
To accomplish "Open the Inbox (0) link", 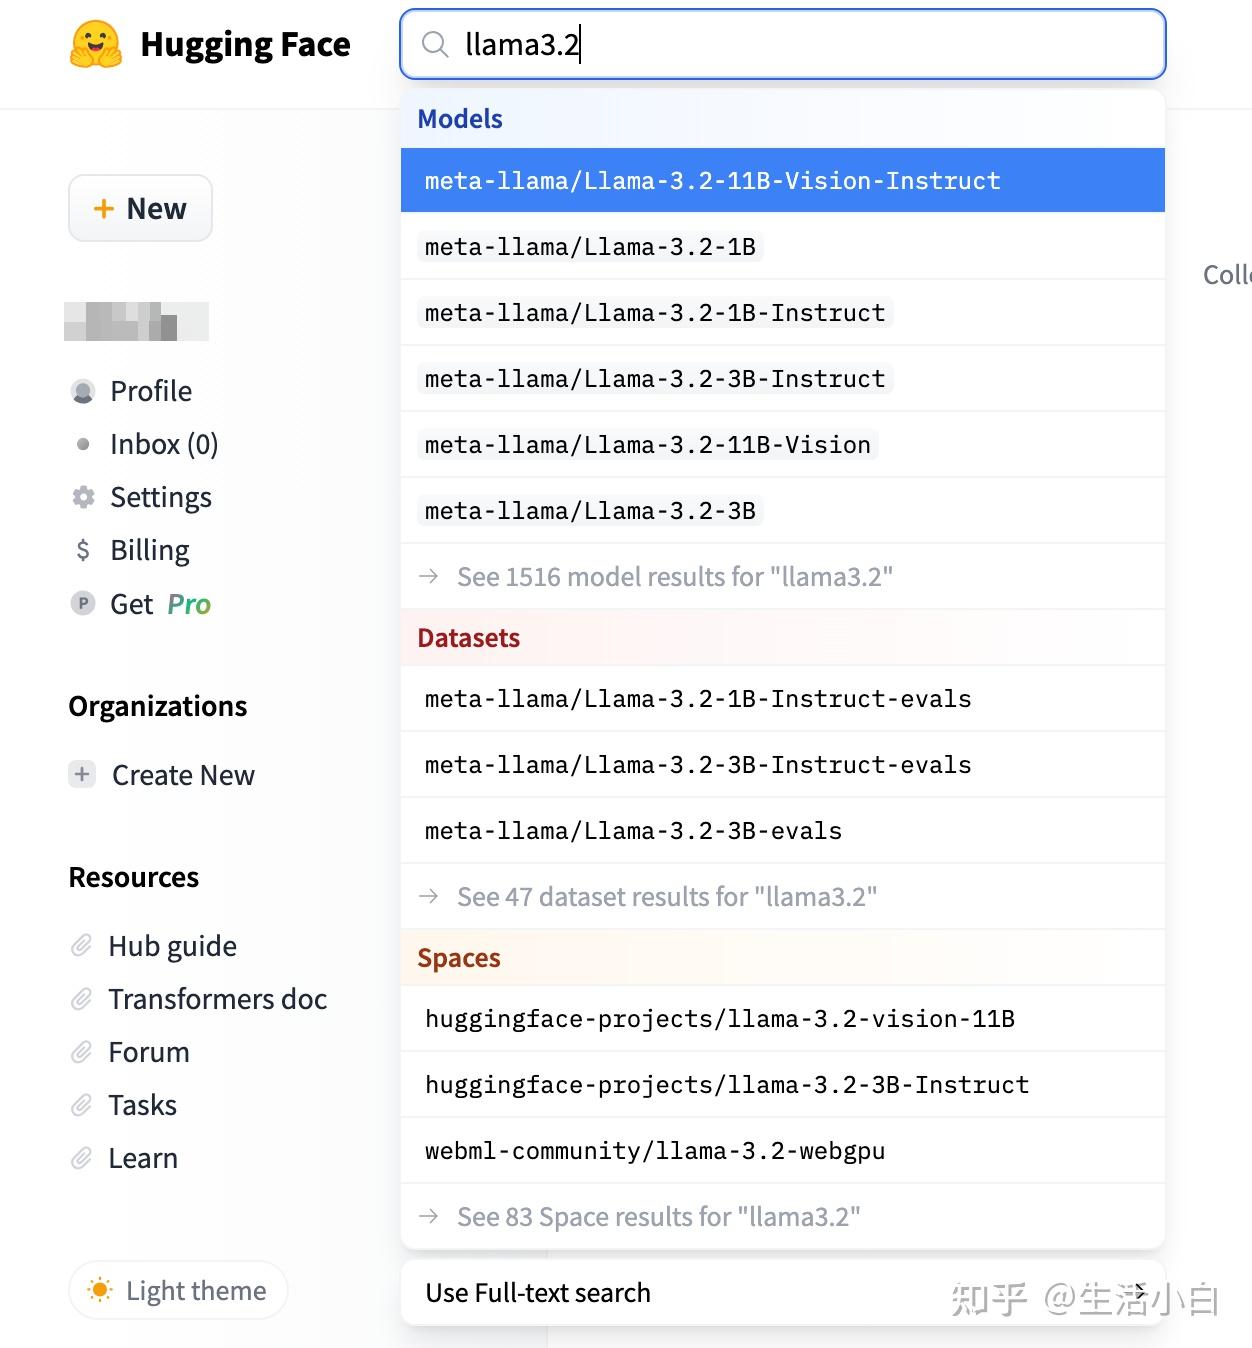I will point(164,444).
